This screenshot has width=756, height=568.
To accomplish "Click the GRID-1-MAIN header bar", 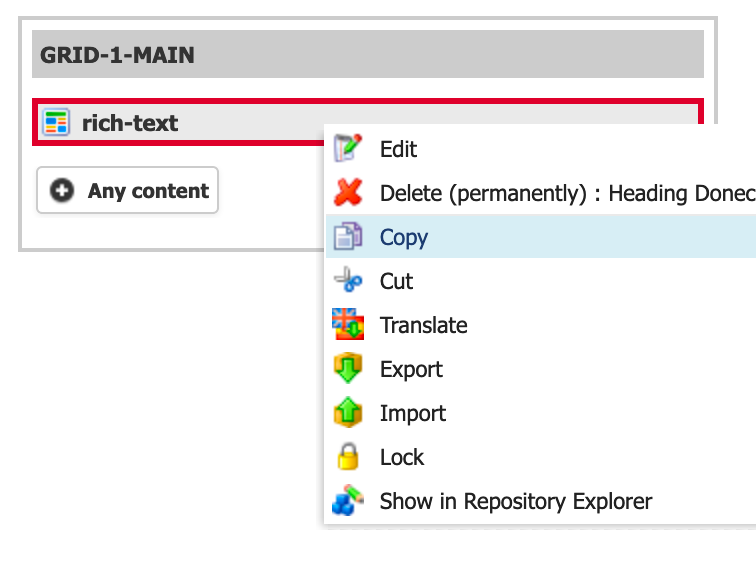I will pyautogui.click(x=368, y=54).
